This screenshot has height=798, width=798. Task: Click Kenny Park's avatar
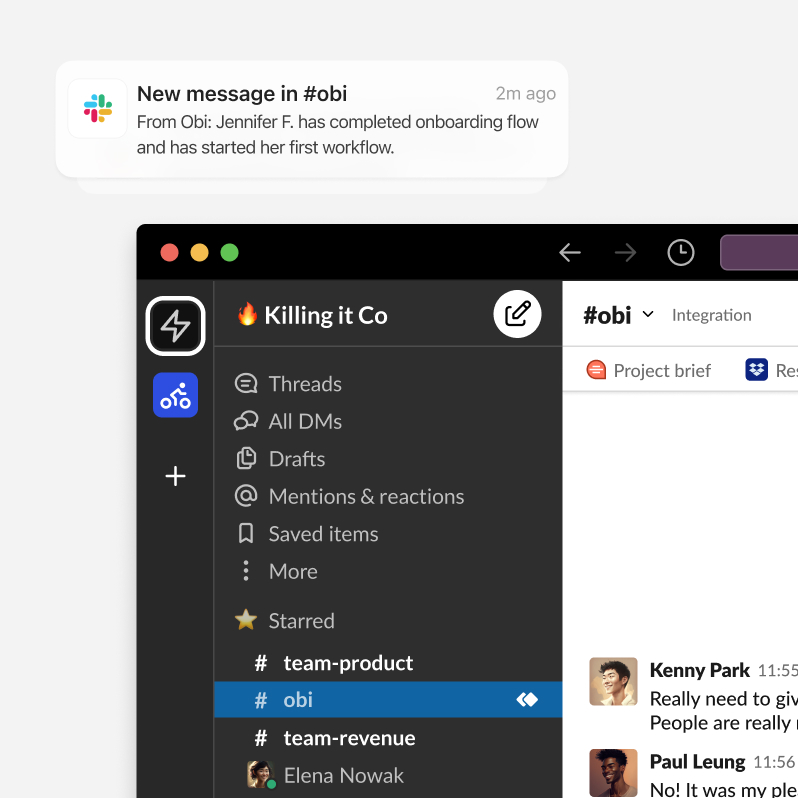pos(613,681)
